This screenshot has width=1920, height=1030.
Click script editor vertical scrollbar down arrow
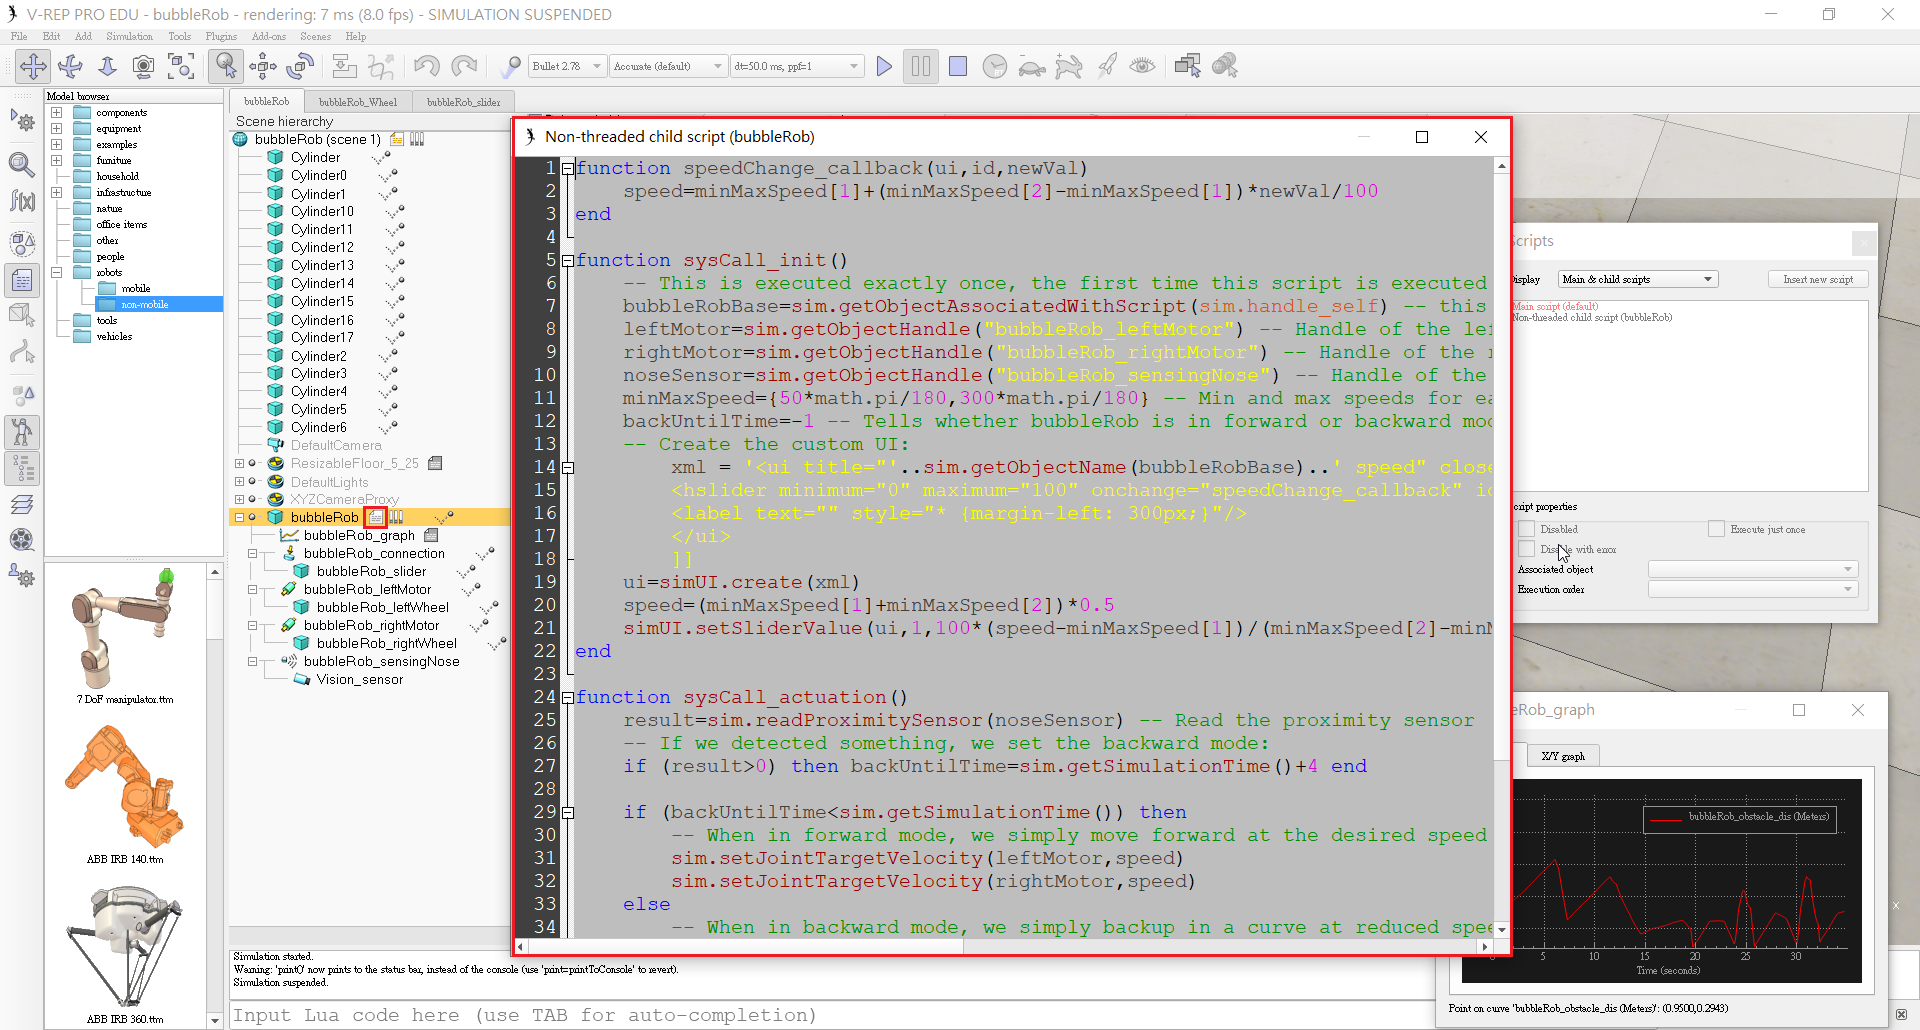(x=1501, y=930)
